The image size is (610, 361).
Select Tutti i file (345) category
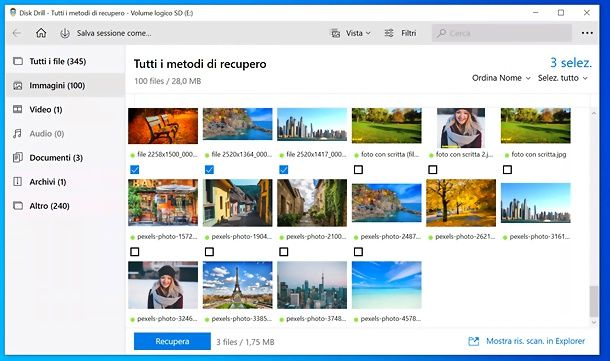[65, 61]
